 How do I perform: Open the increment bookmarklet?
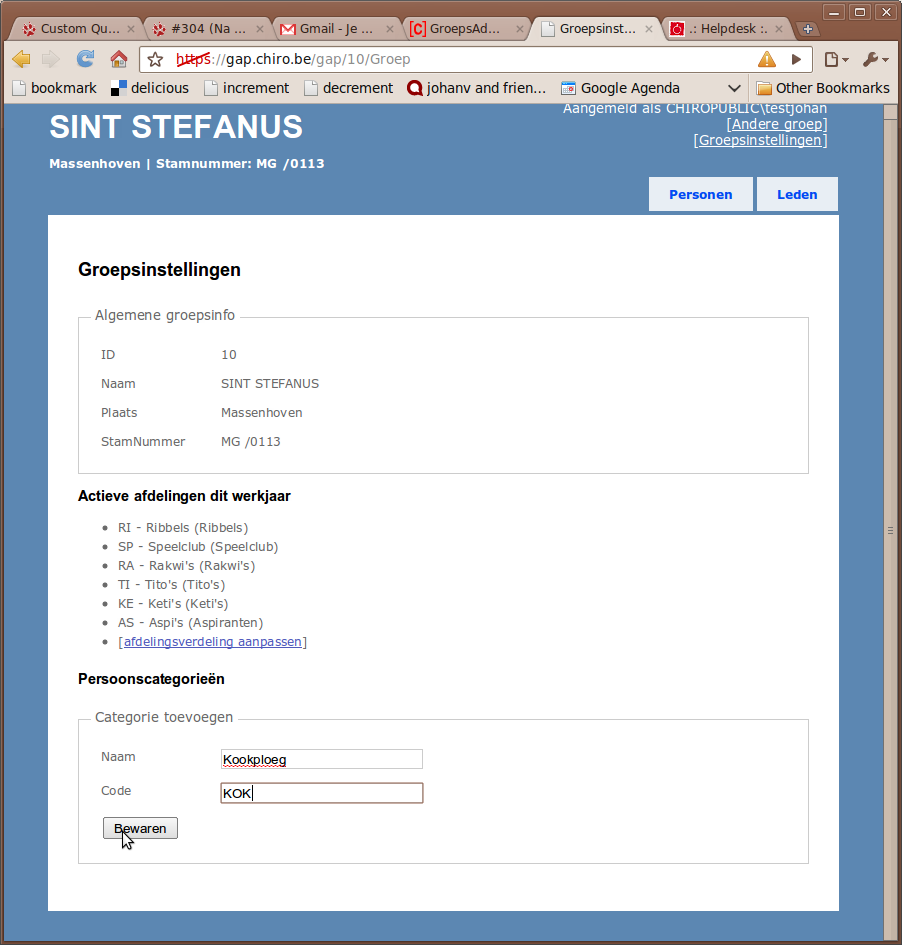click(x=246, y=88)
